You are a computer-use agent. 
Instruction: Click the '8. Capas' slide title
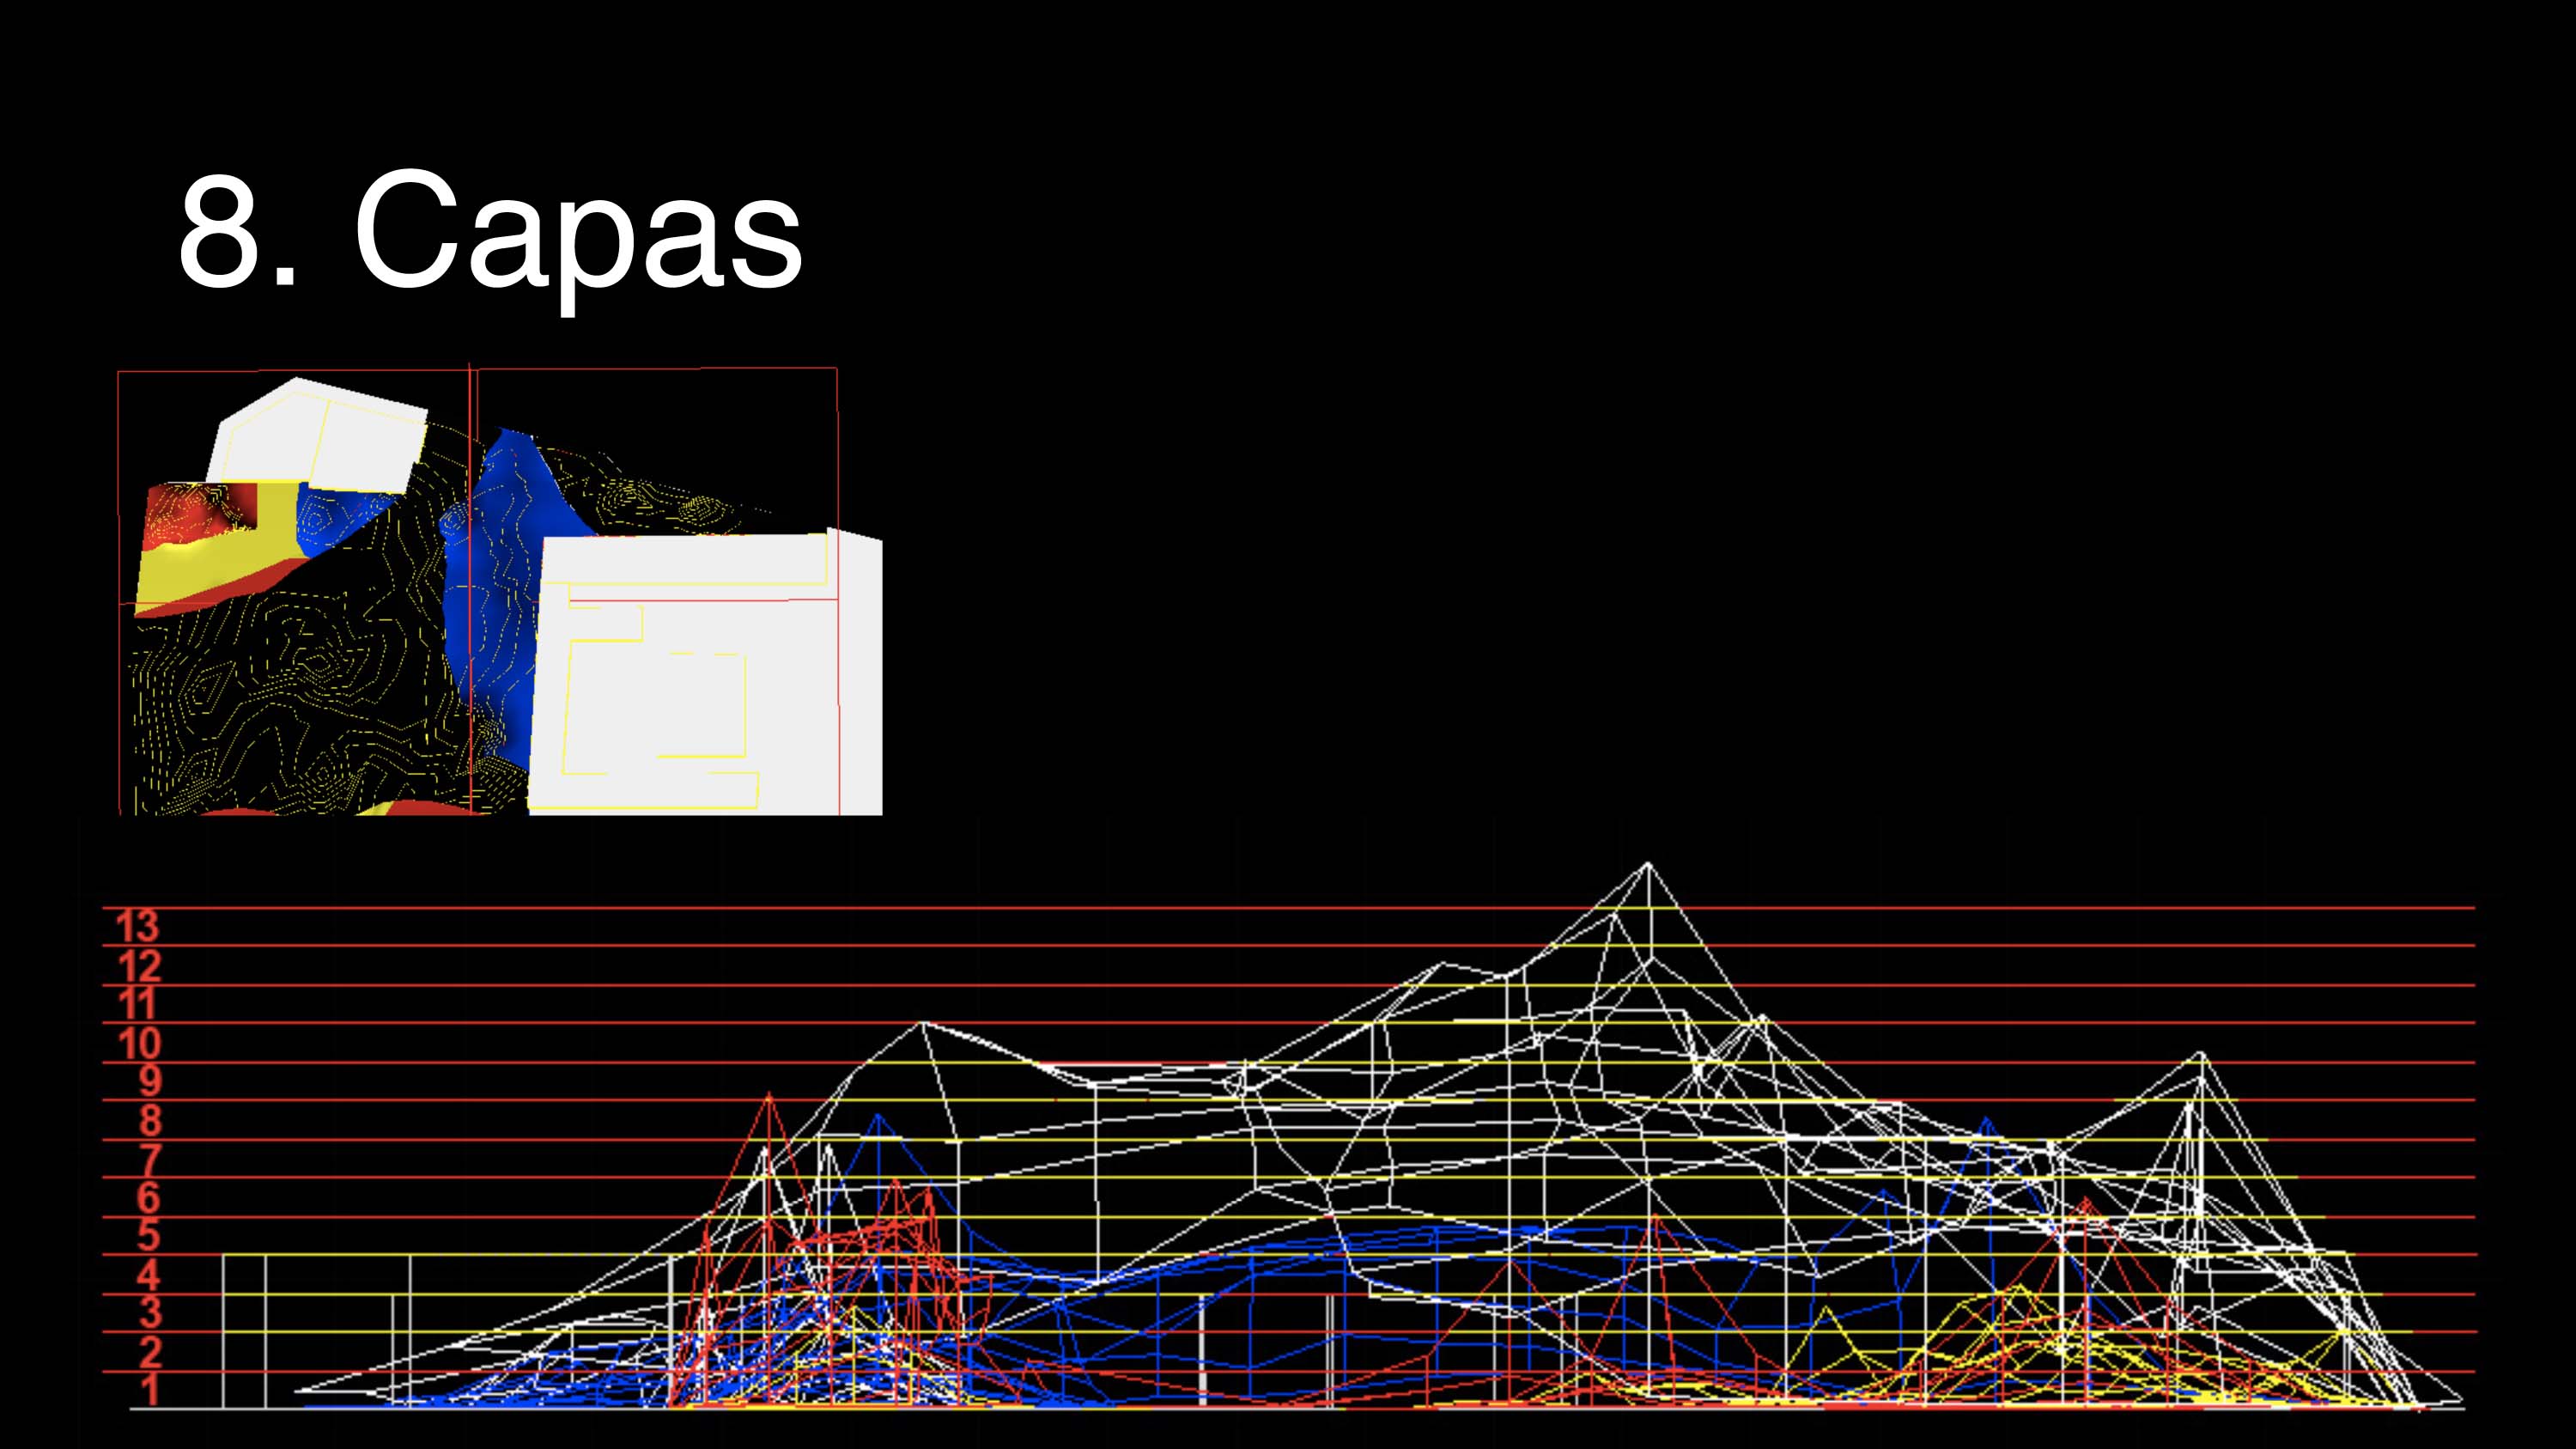pos(490,232)
